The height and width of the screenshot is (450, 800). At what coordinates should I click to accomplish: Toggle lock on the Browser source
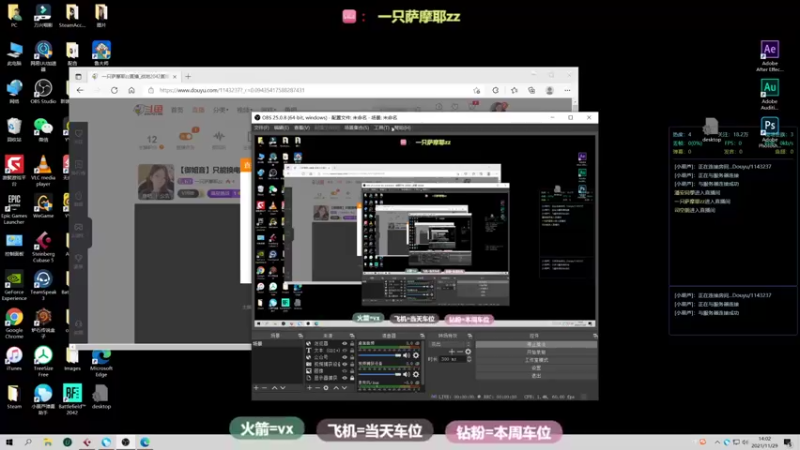point(352,343)
